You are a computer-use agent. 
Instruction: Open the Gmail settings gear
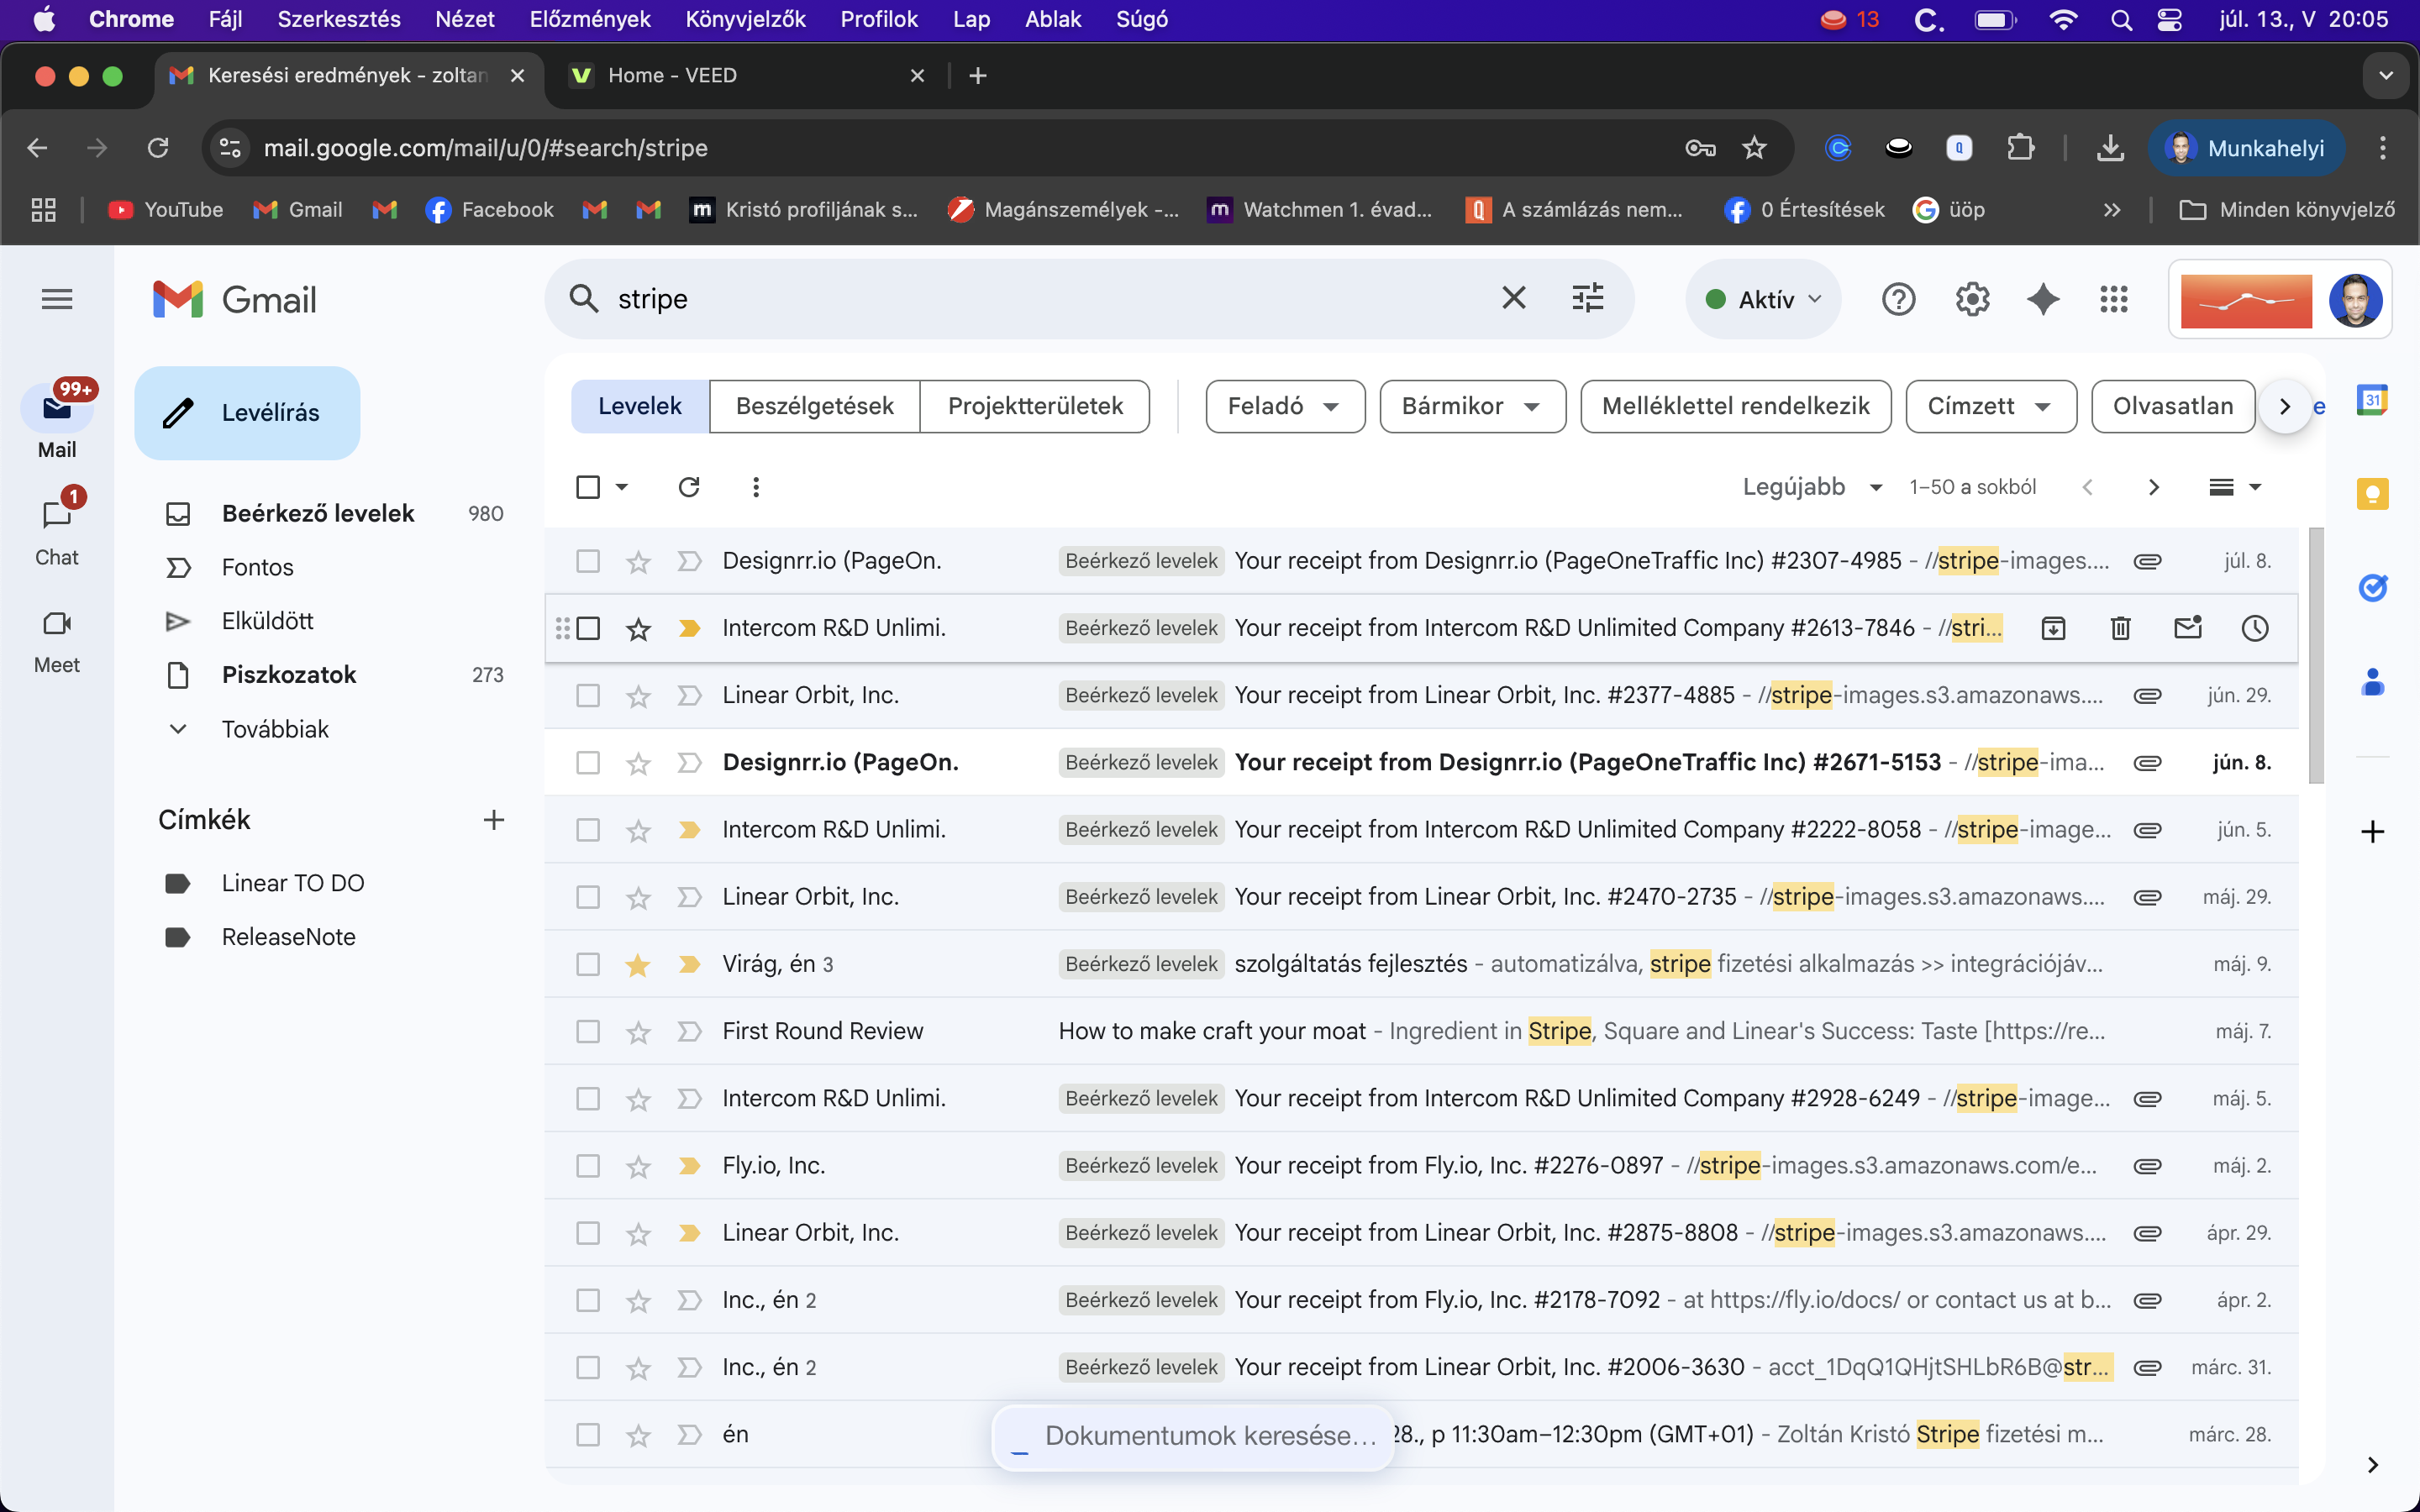[x=1971, y=299]
